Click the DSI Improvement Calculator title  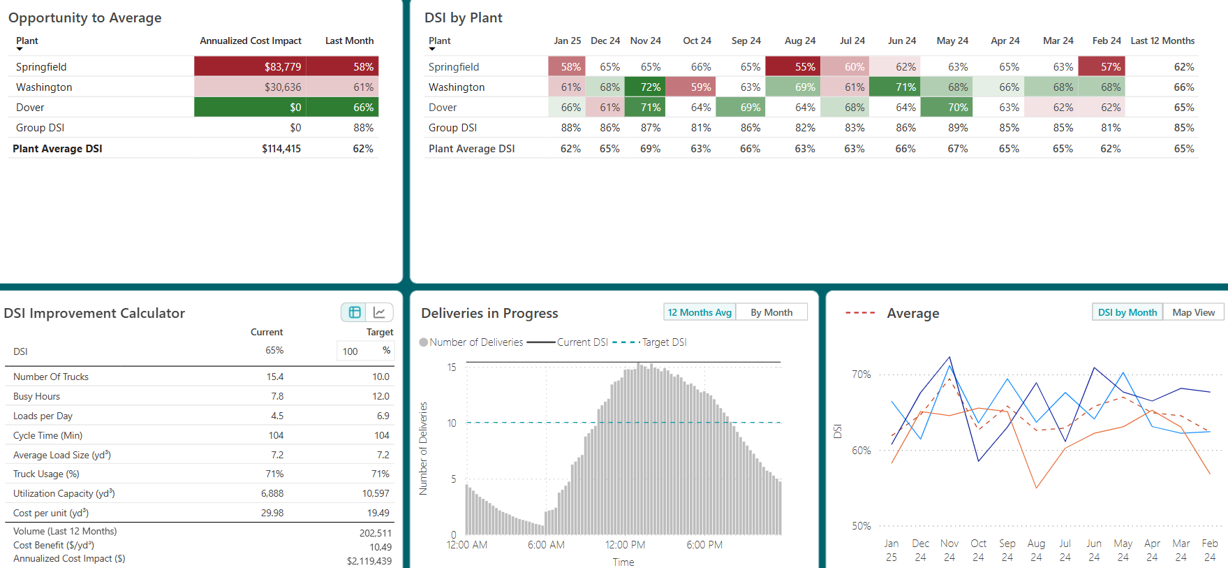click(x=94, y=313)
